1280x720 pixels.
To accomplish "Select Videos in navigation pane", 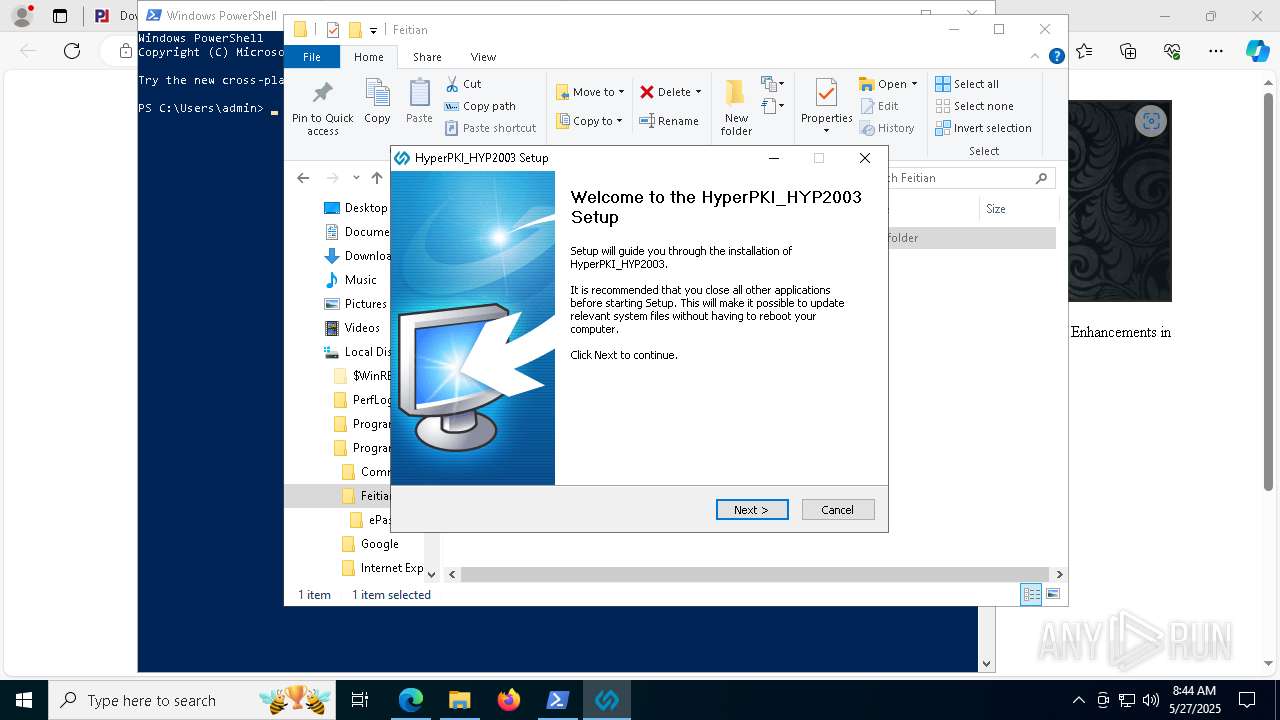I will [352, 328].
